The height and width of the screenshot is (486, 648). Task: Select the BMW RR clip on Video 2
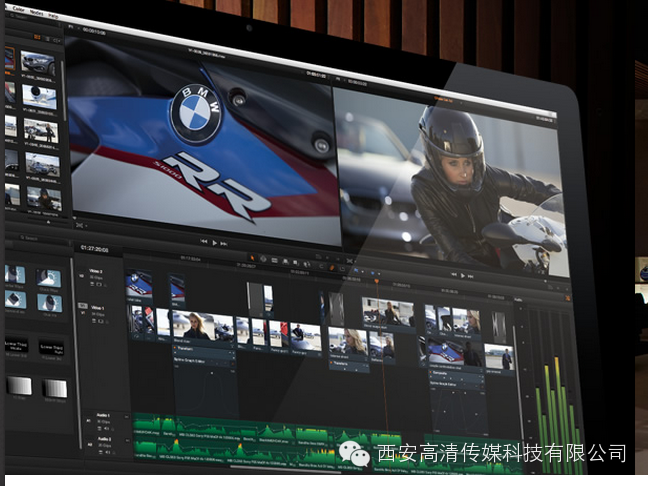click(x=139, y=286)
